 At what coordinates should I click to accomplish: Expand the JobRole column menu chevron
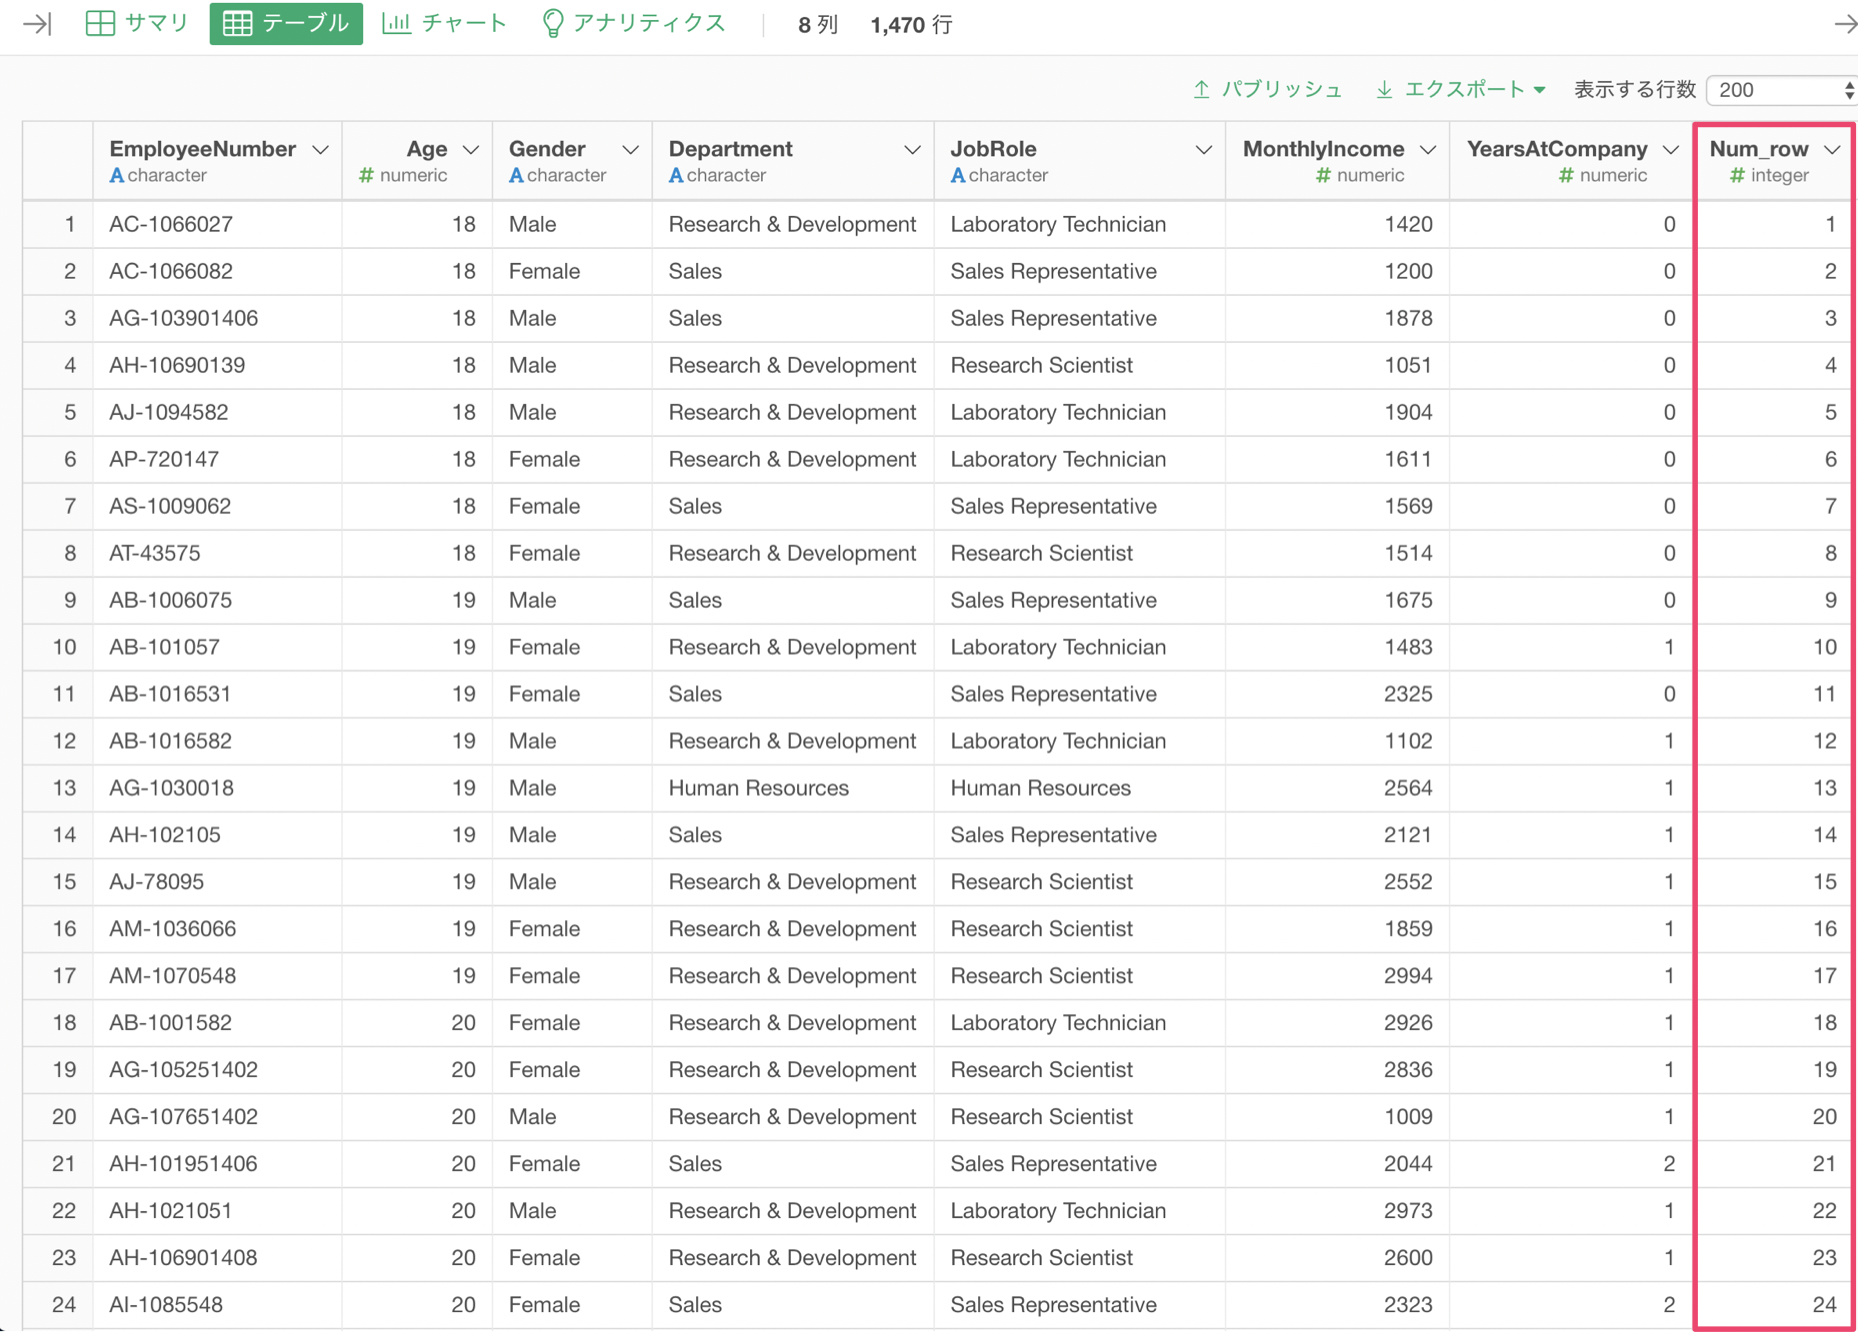pos(1203,149)
